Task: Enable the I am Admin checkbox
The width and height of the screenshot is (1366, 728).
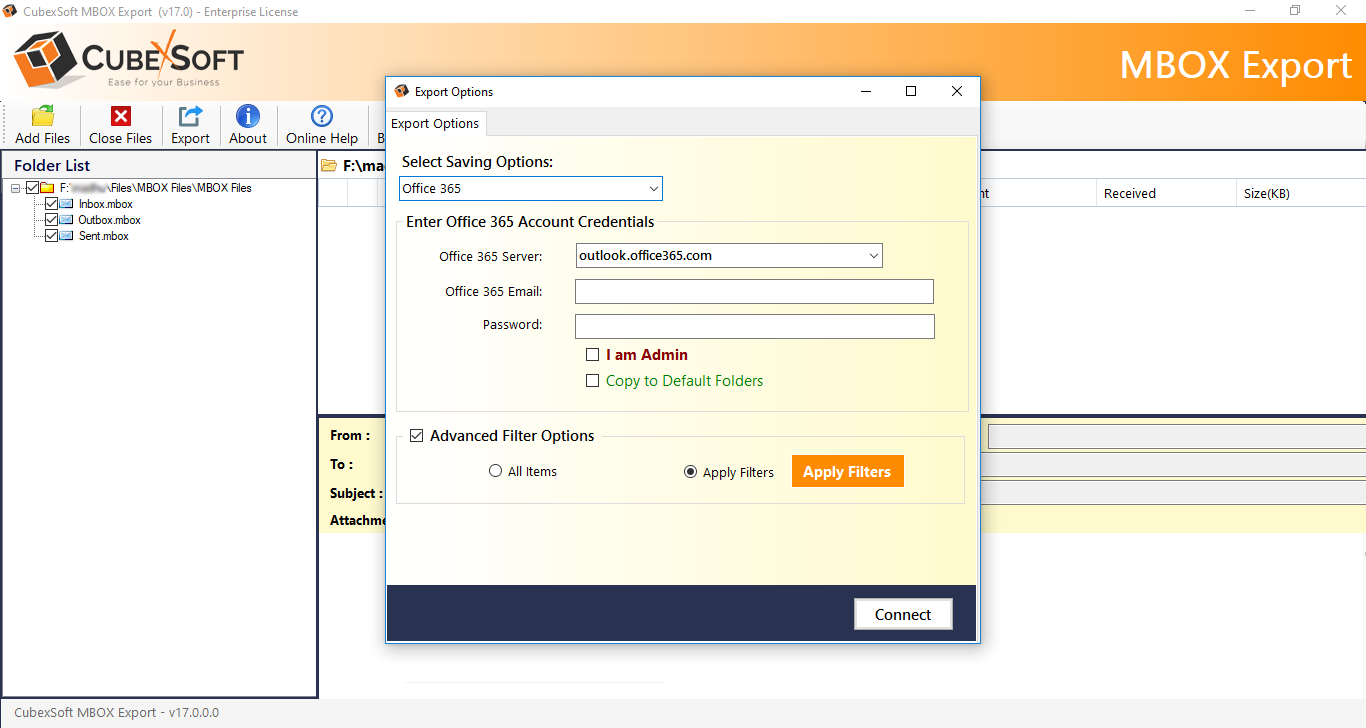Action: (592, 354)
